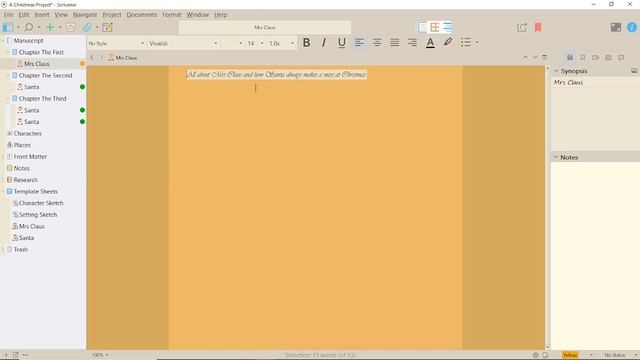Screen dimensions: 640x360
Task: Collapse the Synopsis section
Action: pos(556,71)
